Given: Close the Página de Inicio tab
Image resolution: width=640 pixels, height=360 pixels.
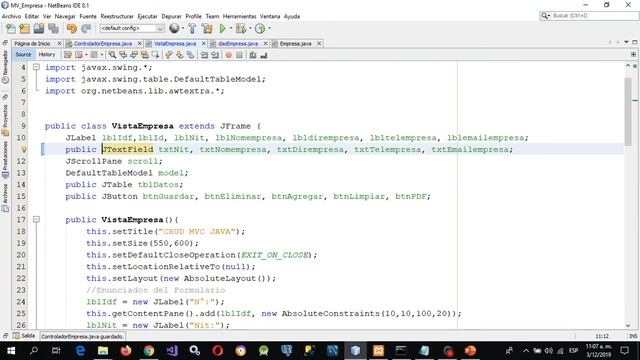Looking at the screenshot, I should tap(59, 43).
